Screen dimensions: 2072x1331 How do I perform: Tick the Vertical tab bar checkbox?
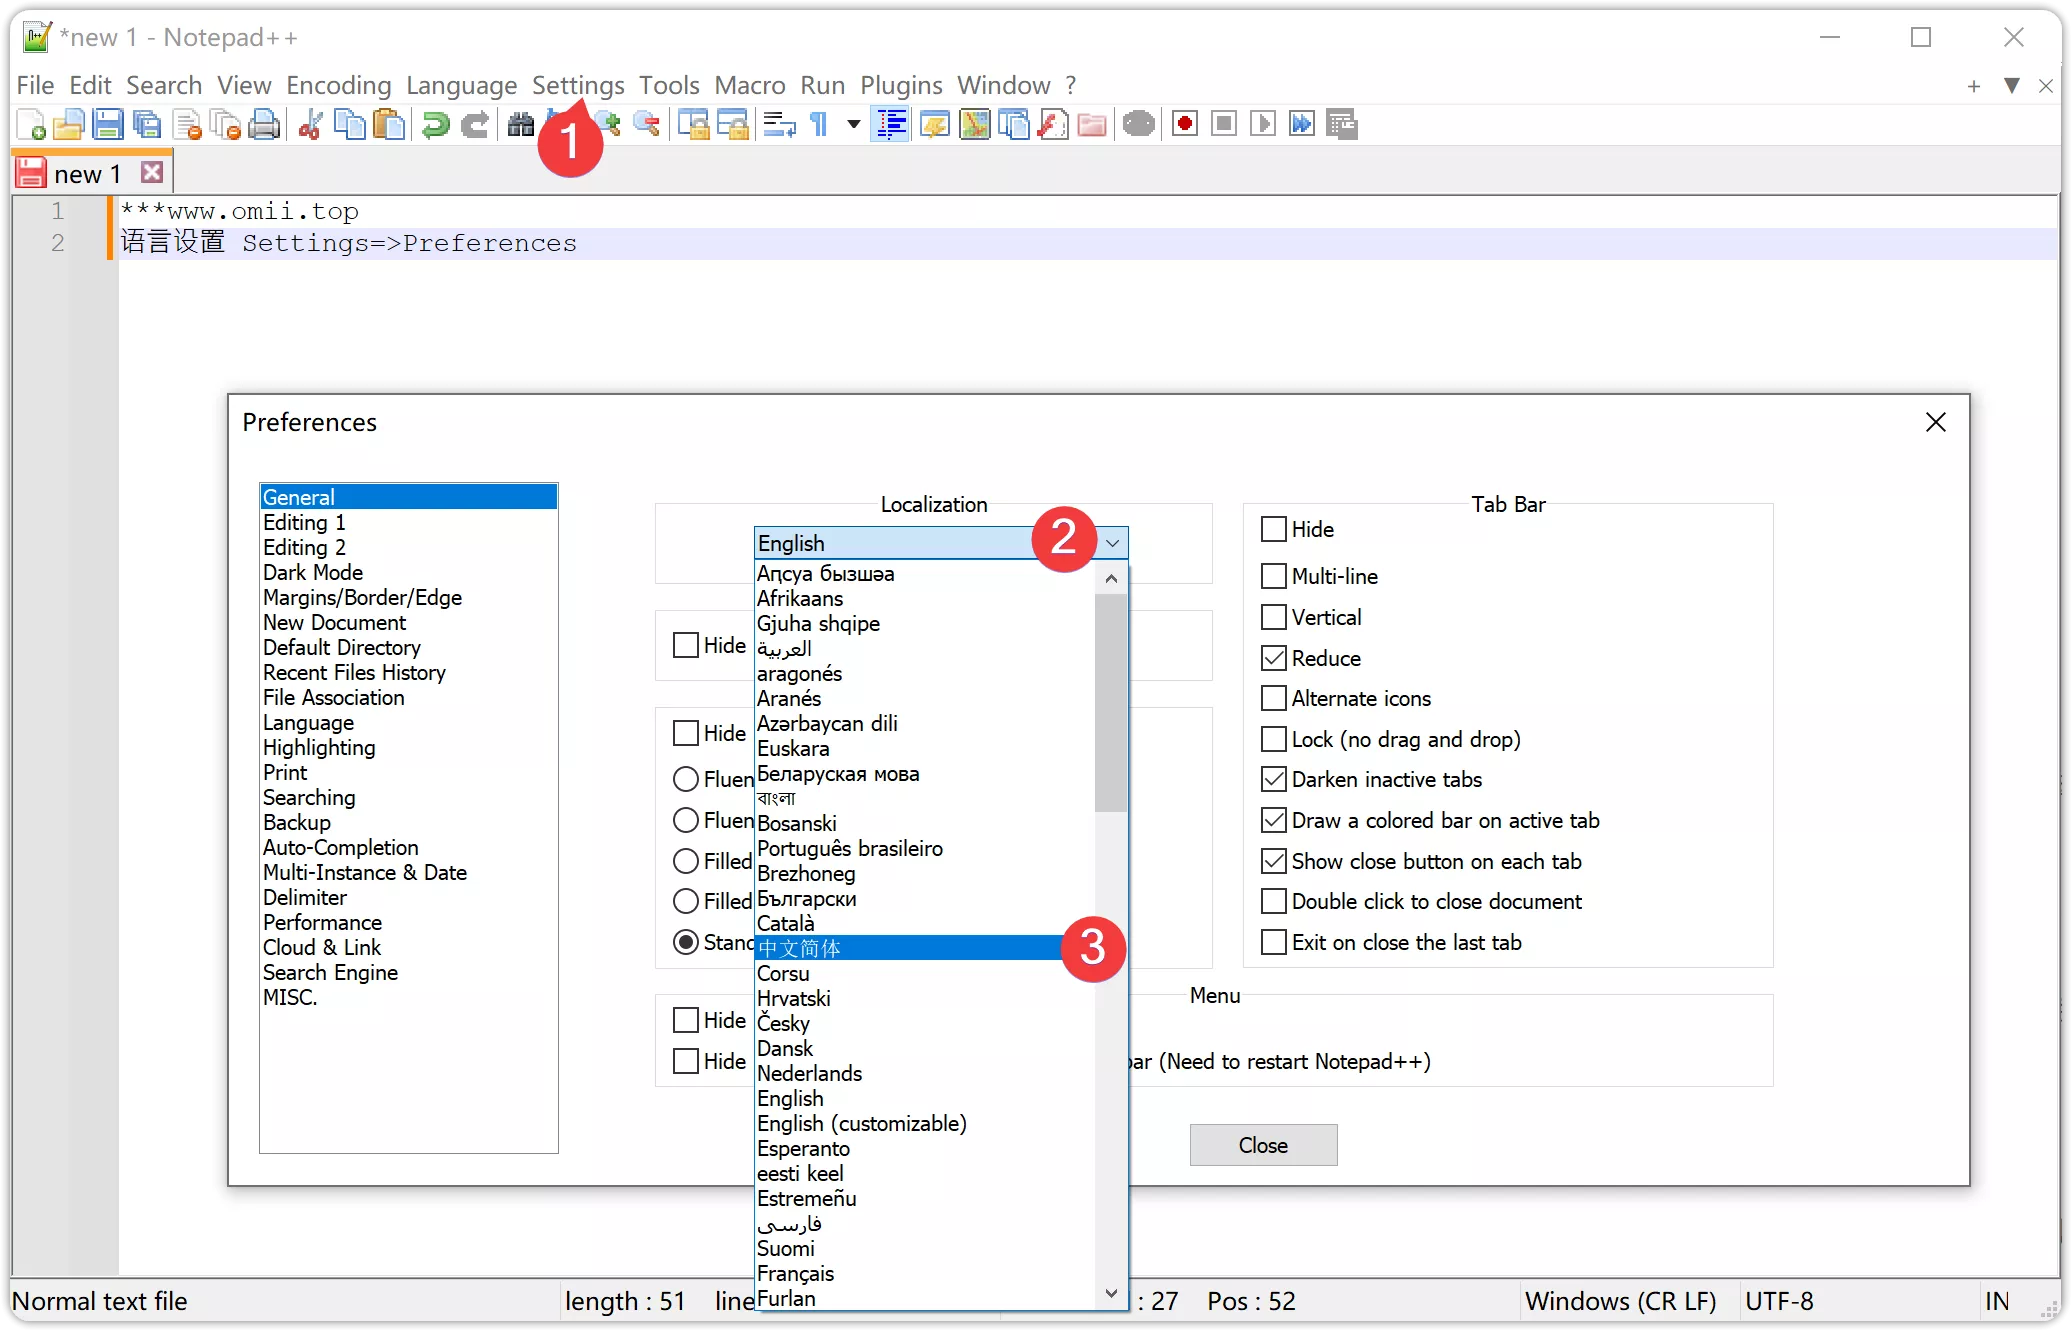[1273, 617]
